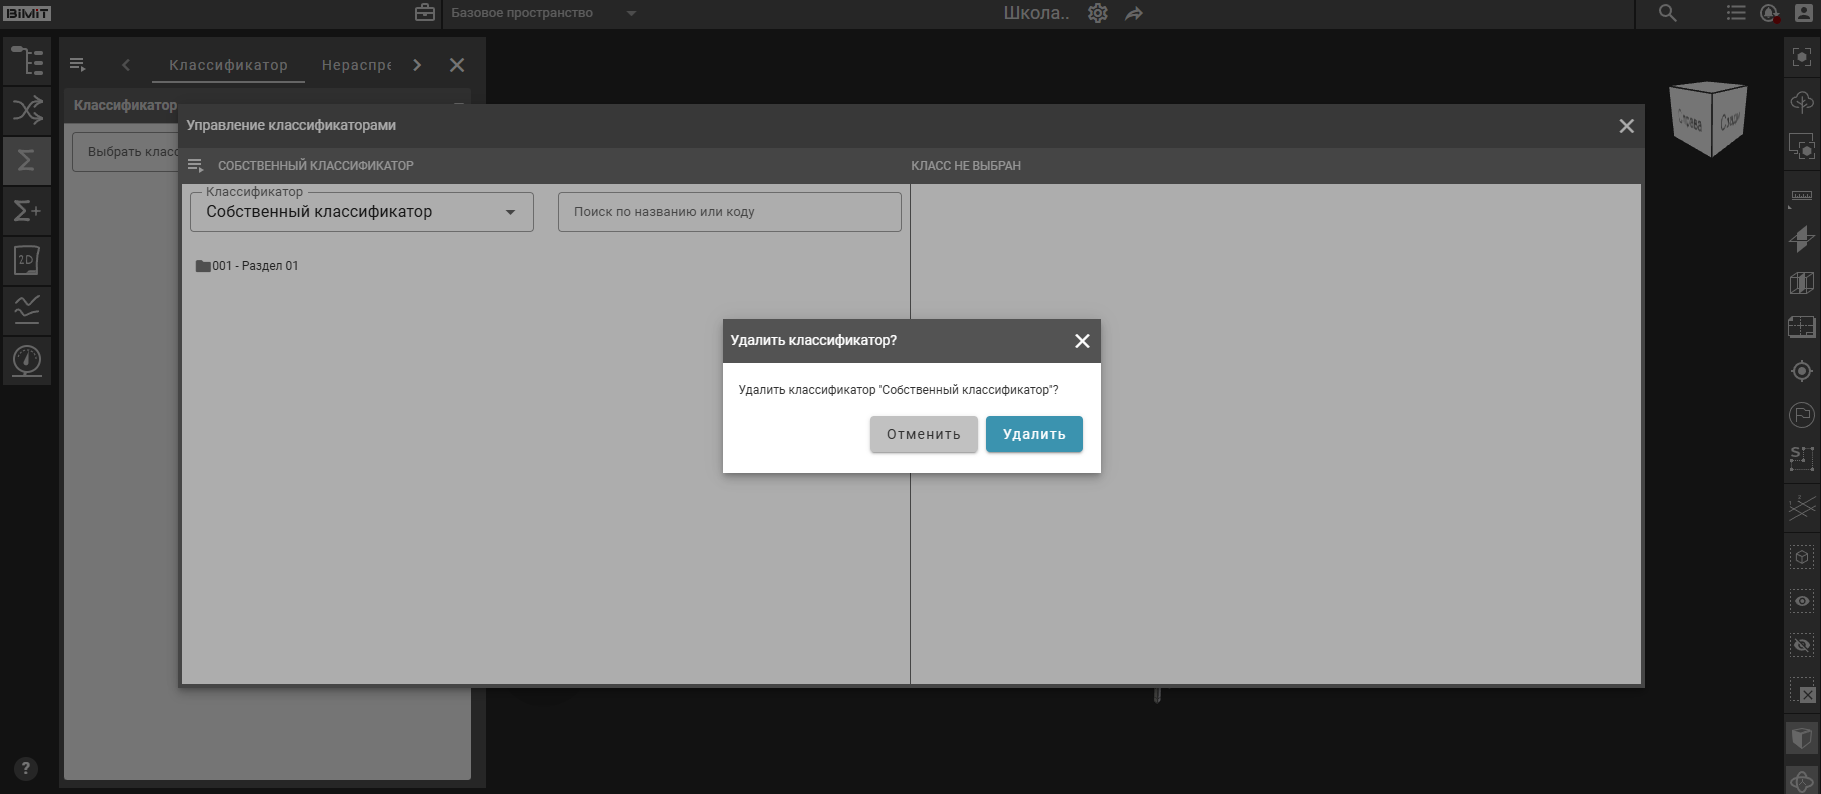Viewport: 1821px width, 794px height.
Task: Click the view orientation cube
Action: (x=1708, y=119)
